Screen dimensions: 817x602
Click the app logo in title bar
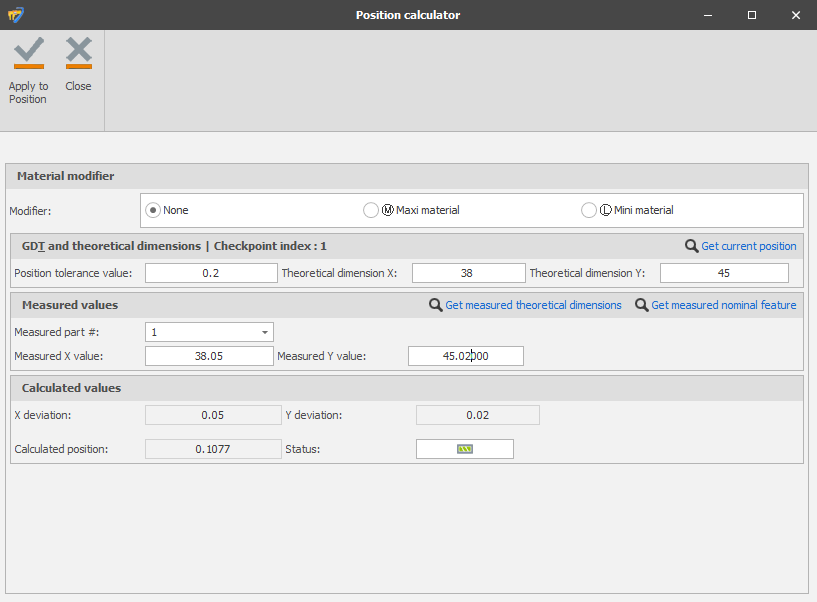coord(14,15)
